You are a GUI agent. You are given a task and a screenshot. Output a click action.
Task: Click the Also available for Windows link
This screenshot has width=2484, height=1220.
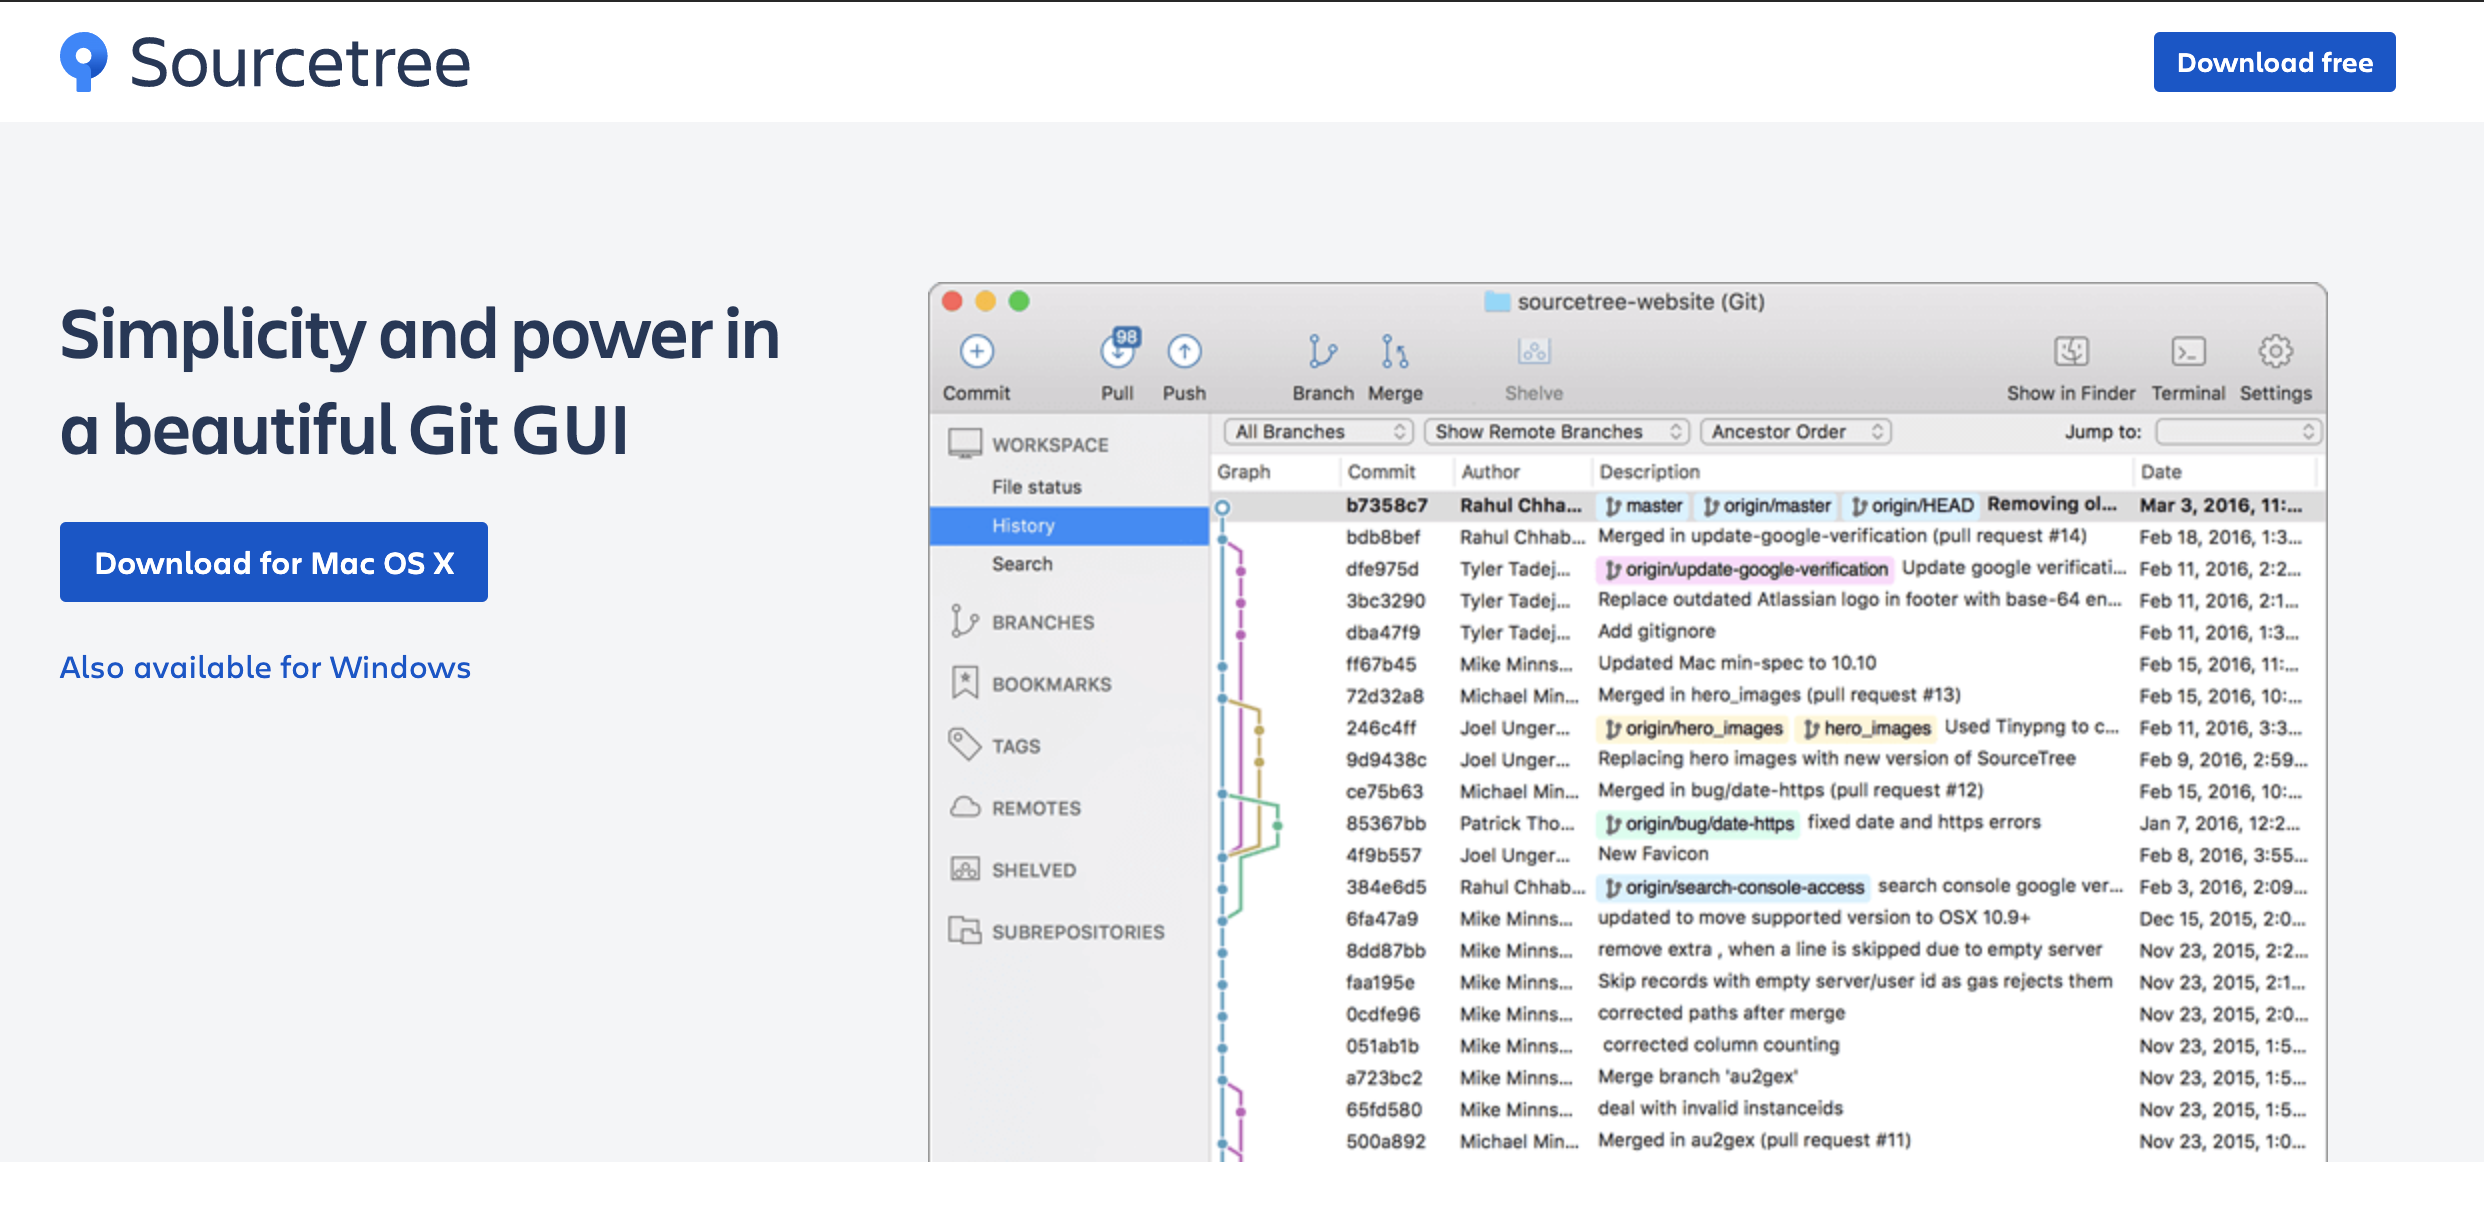coord(265,667)
